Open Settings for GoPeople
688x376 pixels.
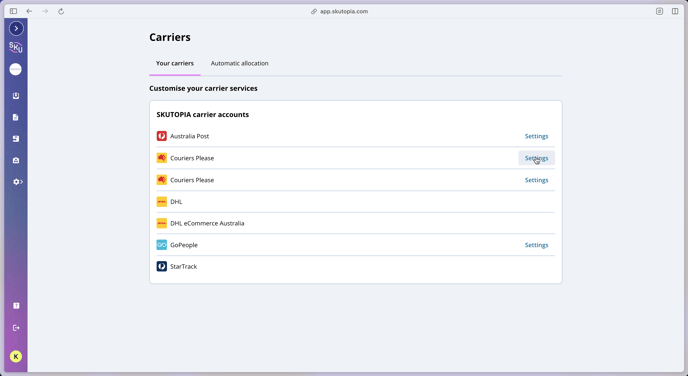point(537,245)
